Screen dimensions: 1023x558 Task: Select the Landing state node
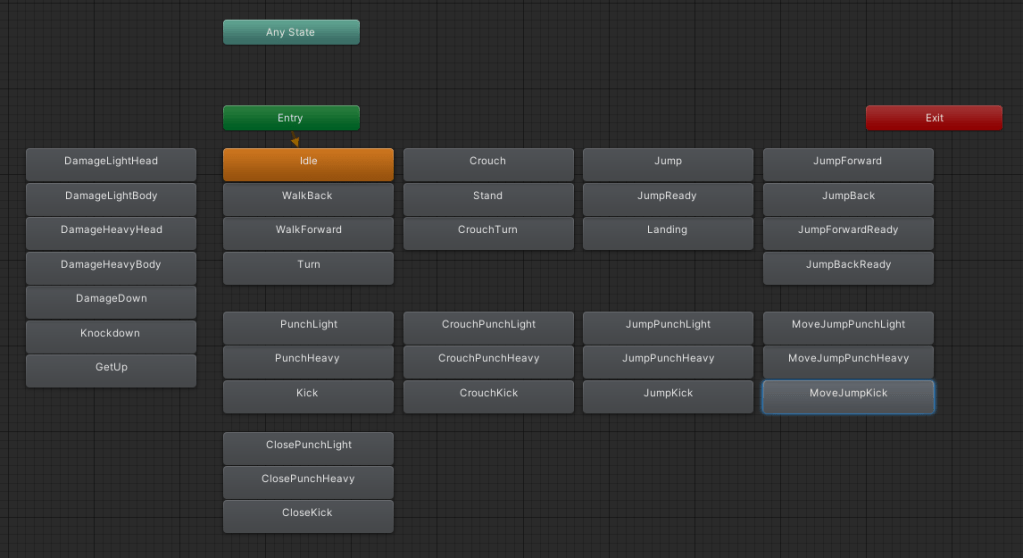[667, 232]
